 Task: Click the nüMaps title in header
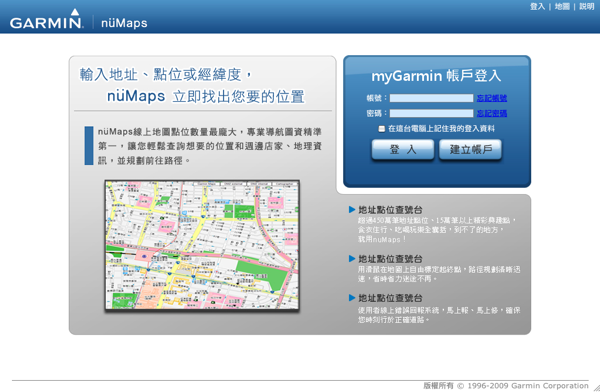[124, 23]
